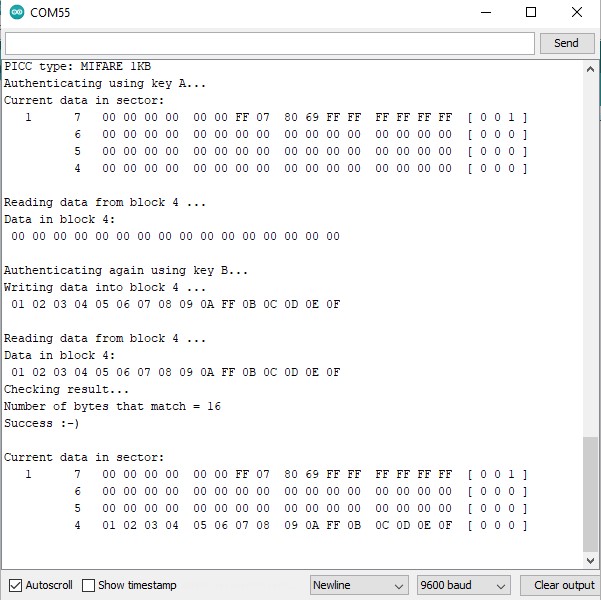
Task: Click the scrollbar down arrow
Action: [x=590, y=562]
